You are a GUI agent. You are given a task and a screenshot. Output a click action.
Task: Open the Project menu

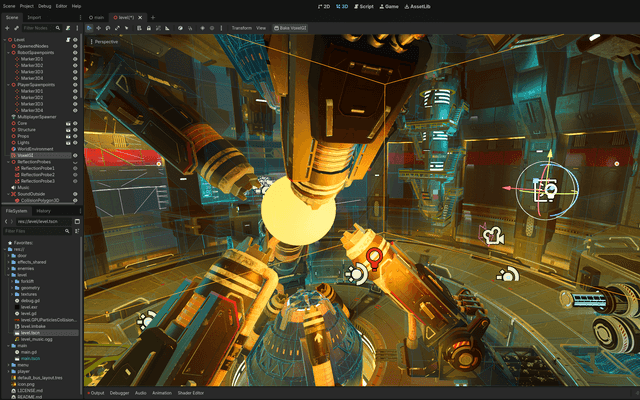27,6
